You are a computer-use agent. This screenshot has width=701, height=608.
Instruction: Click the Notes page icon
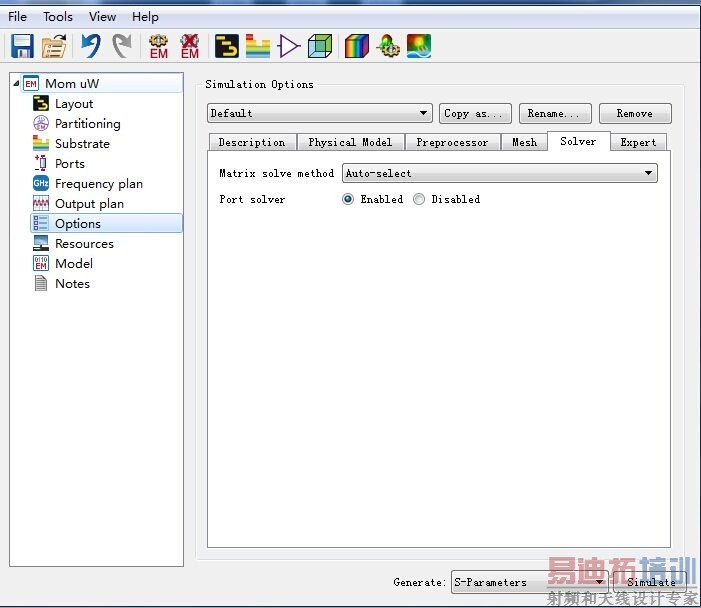coord(41,283)
